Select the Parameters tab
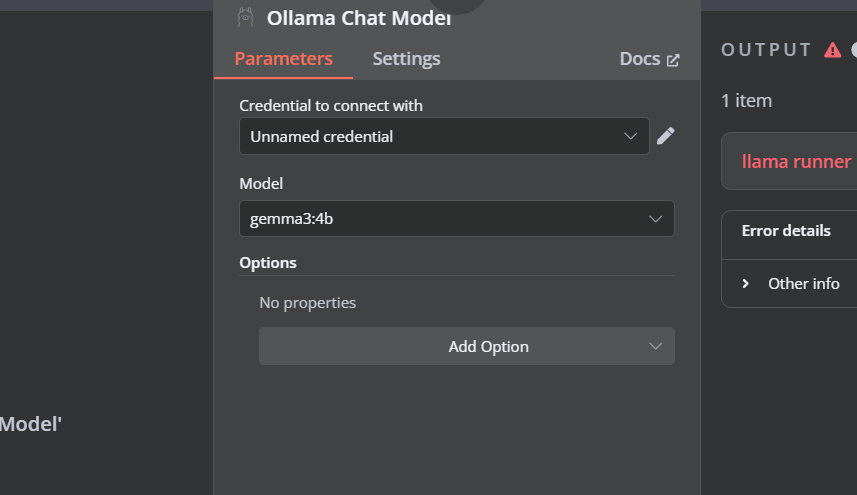This screenshot has height=495, width=857. (283, 58)
